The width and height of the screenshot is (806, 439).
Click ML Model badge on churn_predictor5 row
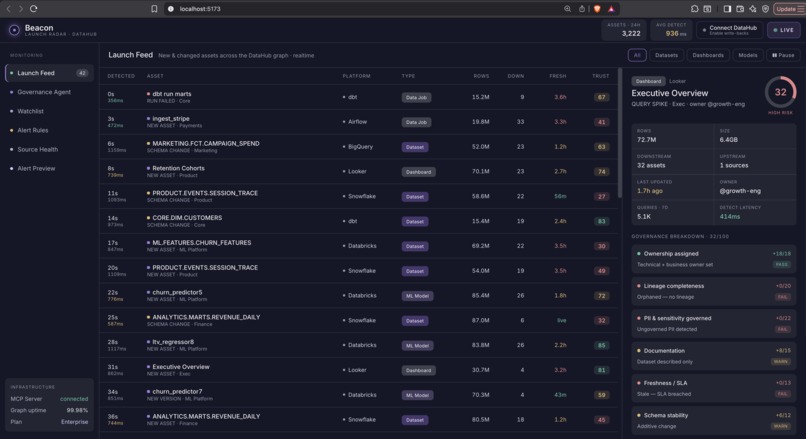417,296
